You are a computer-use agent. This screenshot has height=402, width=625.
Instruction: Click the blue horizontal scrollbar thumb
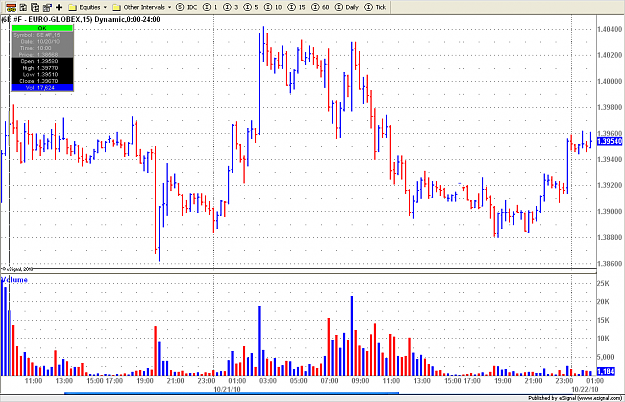coord(231,393)
